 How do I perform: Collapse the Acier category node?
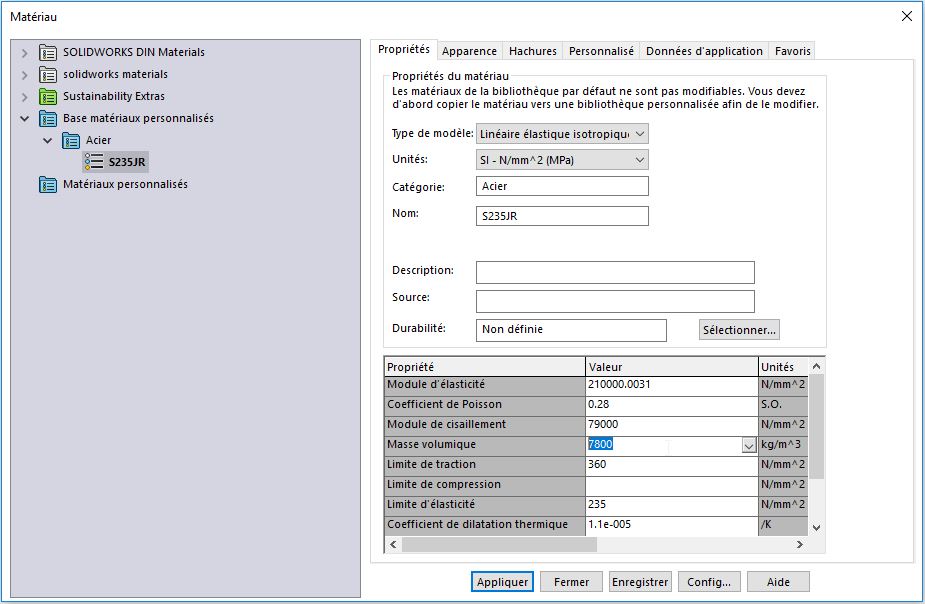[48, 140]
